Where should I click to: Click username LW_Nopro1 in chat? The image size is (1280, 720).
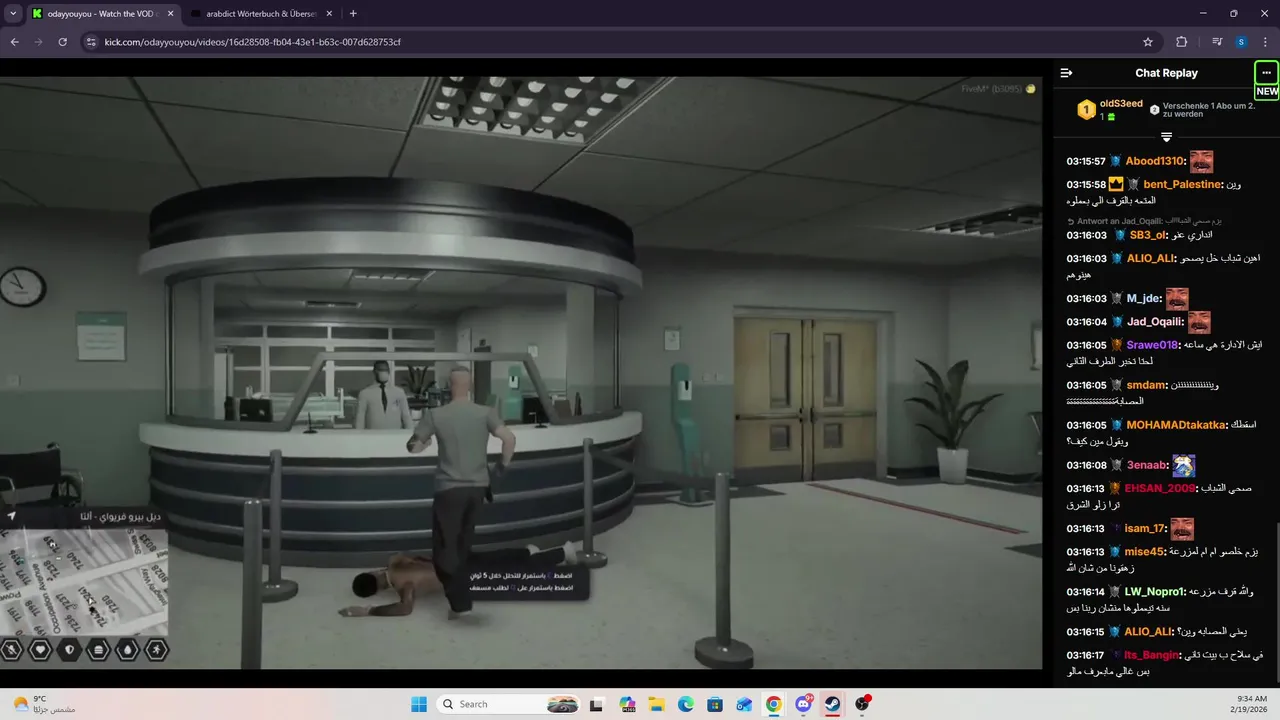click(x=1154, y=592)
